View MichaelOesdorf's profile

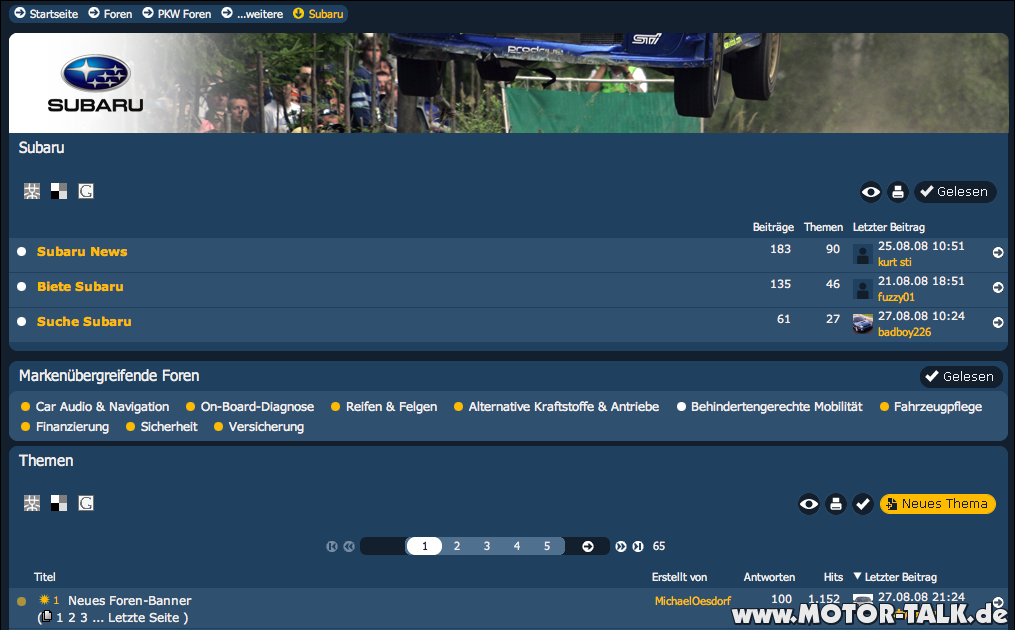click(693, 601)
